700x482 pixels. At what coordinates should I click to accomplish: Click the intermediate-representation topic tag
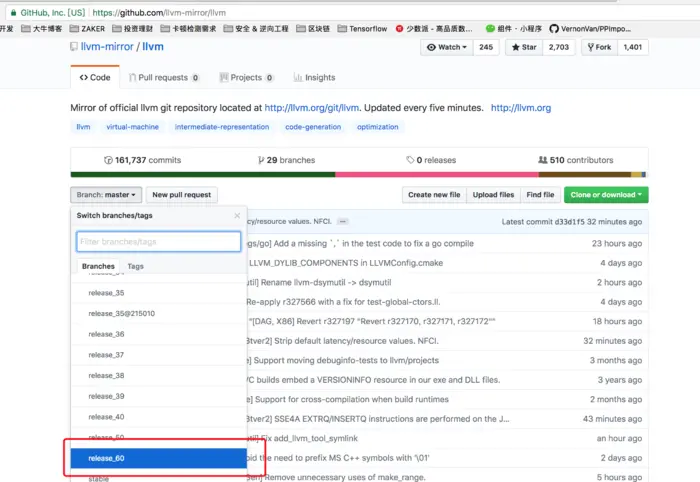(222, 127)
